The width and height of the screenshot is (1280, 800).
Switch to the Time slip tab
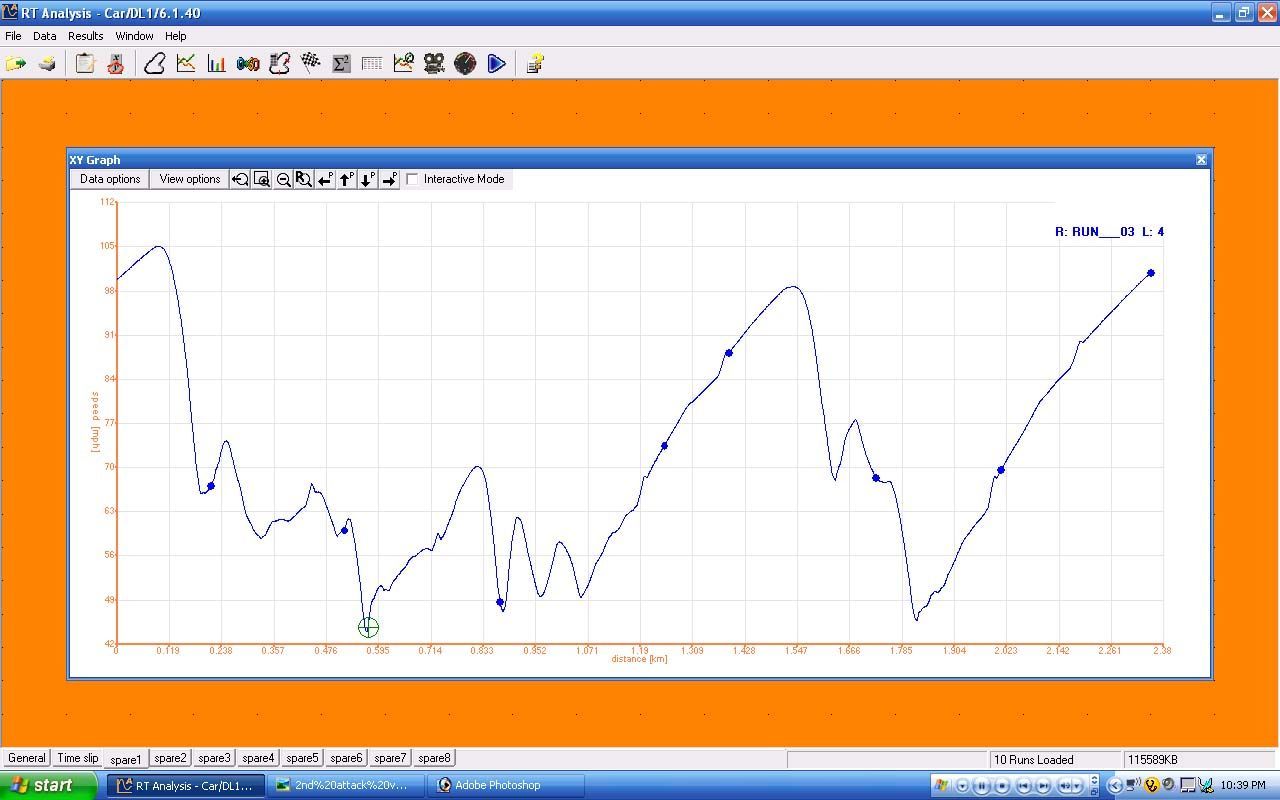(x=78, y=758)
